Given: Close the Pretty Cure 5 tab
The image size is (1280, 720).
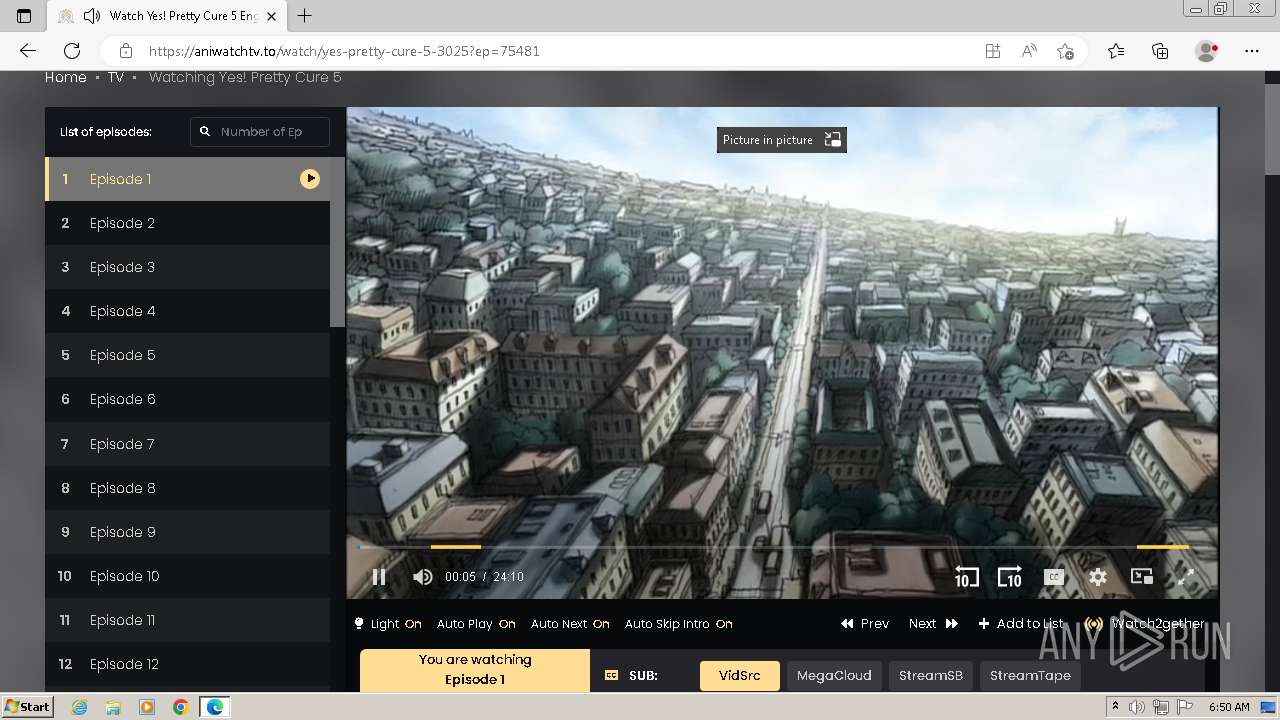Looking at the screenshot, I should 271,16.
